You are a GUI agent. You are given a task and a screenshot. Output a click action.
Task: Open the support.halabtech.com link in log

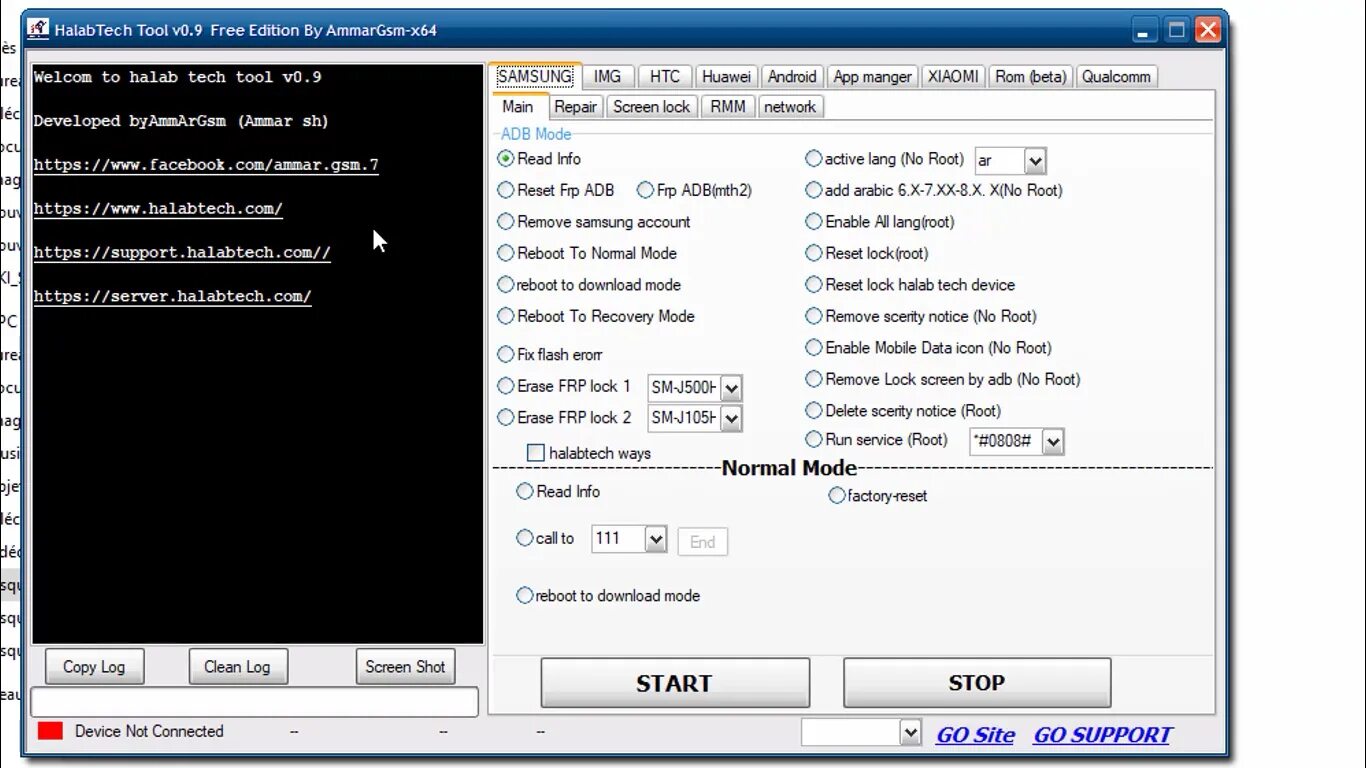pos(182,253)
